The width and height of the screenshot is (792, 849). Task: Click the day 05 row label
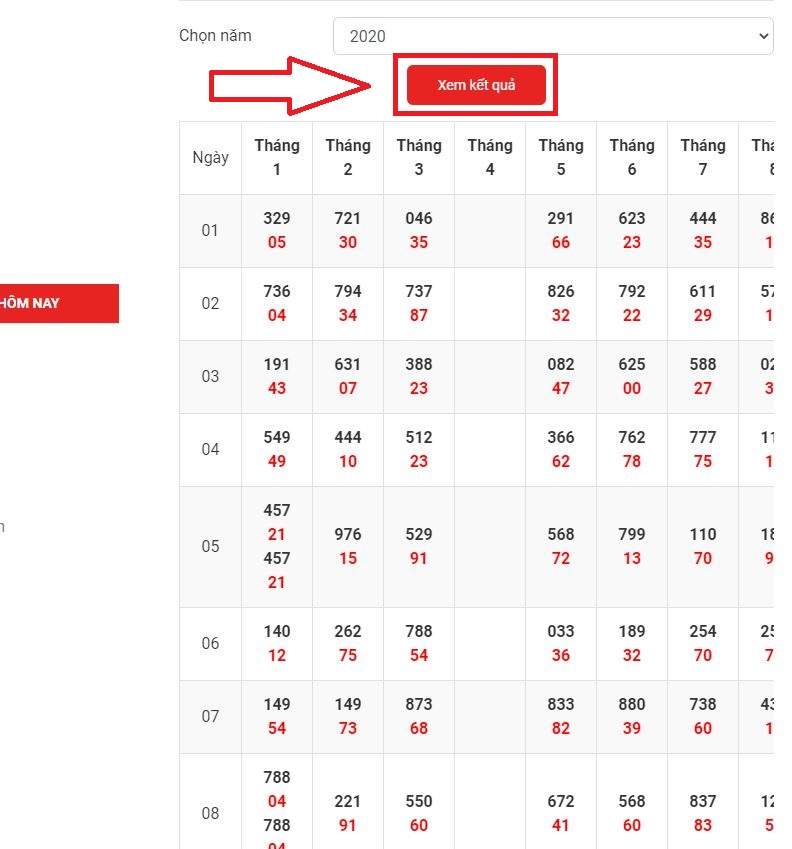pos(210,547)
